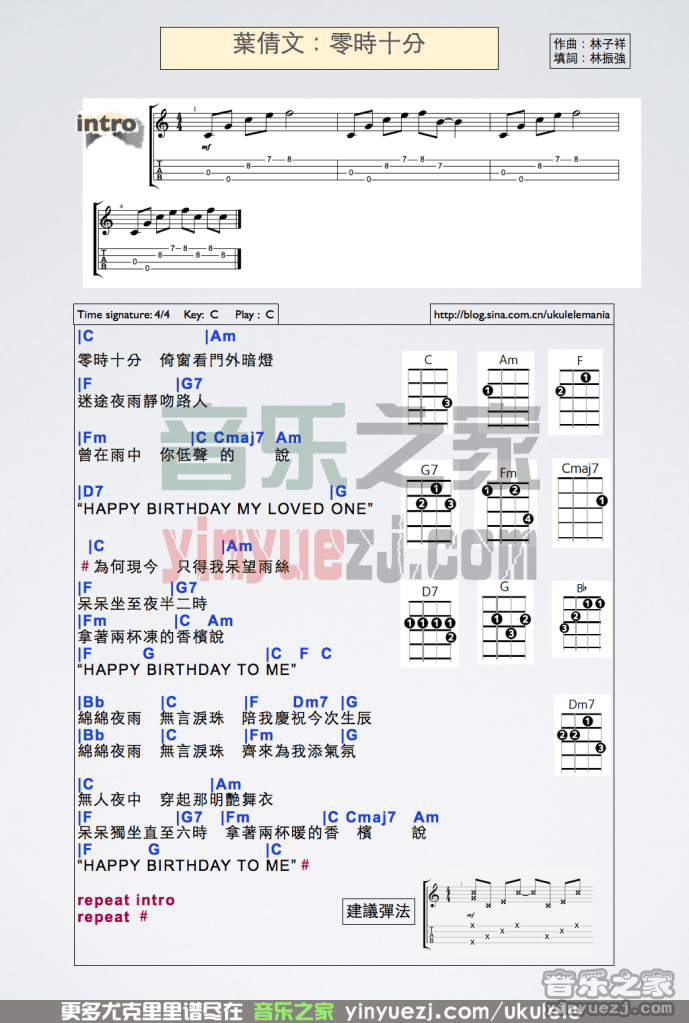
Task: Select the Am chord diagram
Action: click(x=506, y=389)
